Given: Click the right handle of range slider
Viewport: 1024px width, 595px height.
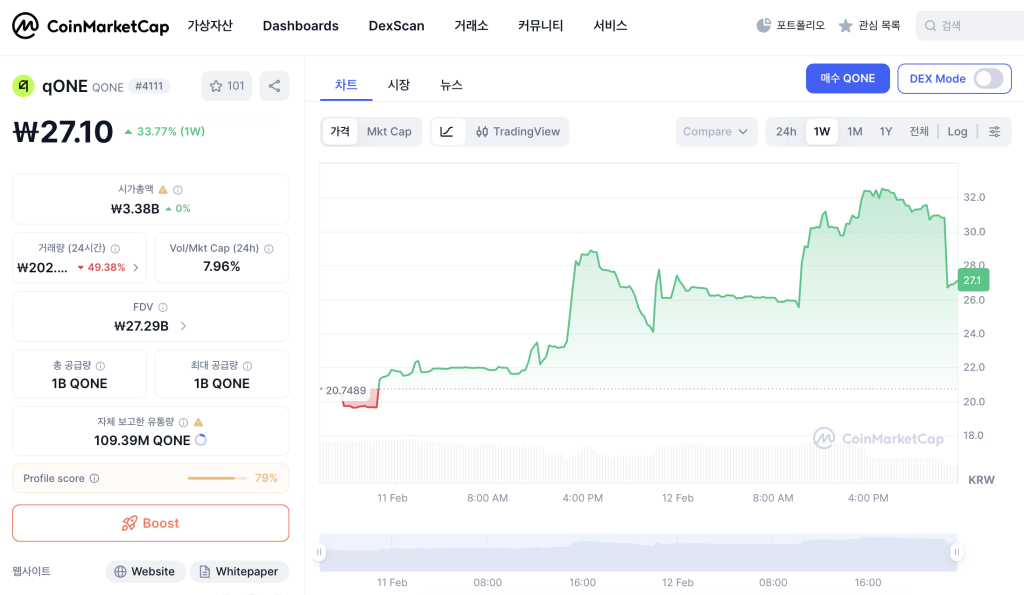Looking at the screenshot, I should pos(956,552).
